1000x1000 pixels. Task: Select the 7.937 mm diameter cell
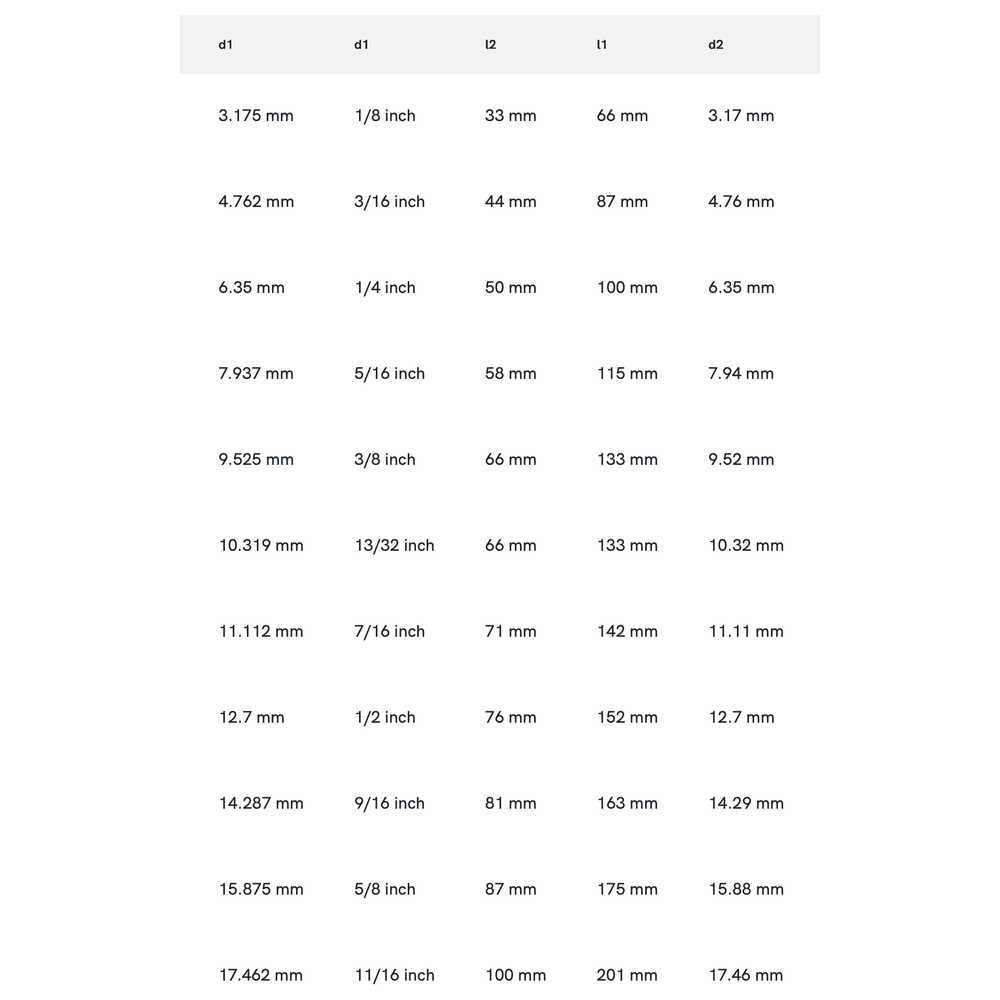(256, 374)
